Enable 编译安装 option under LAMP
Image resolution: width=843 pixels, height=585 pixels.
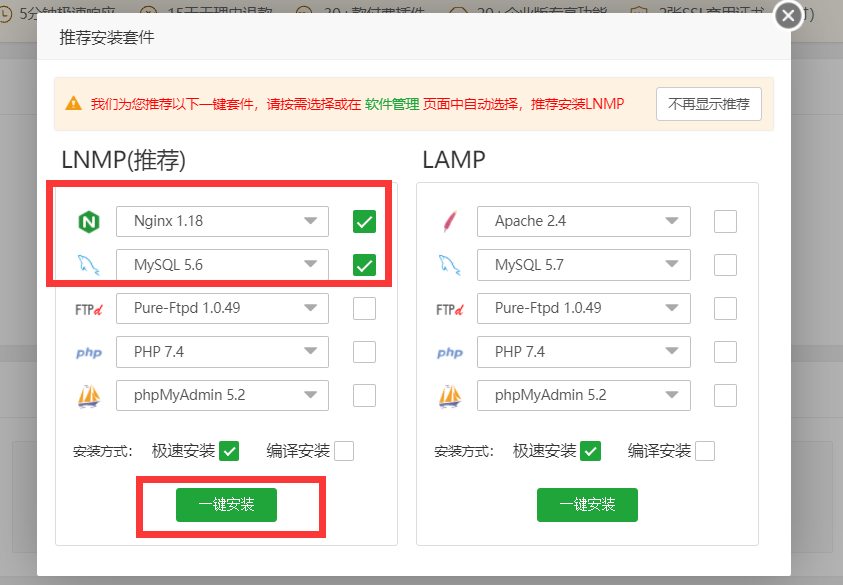(705, 451)
